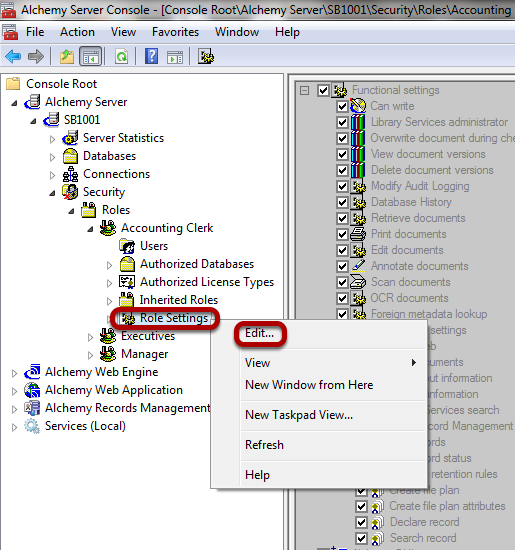The image size is (515, 550).
Task: Open the File menu
Action: 35,32
